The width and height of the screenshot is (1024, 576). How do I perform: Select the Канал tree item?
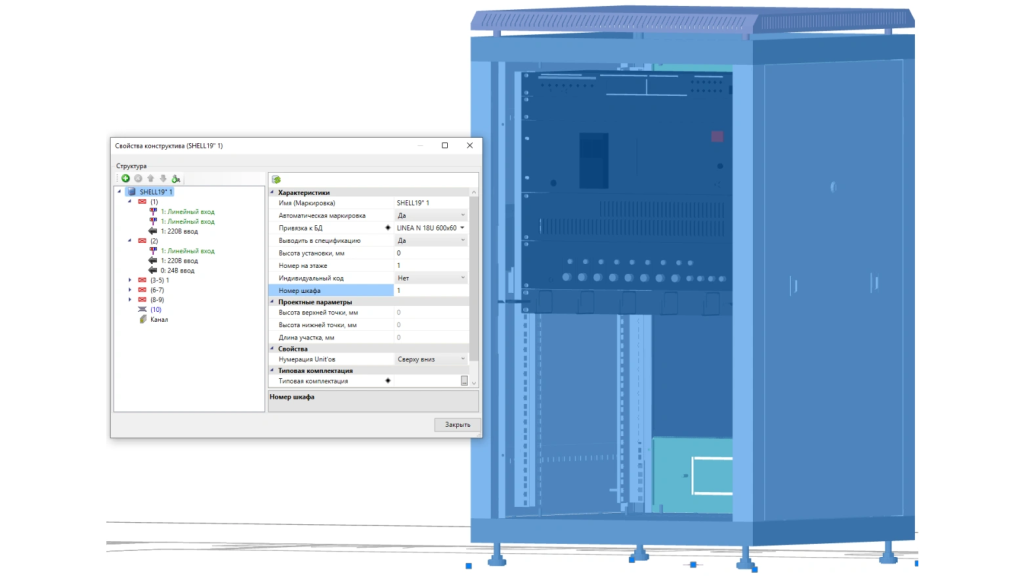pyautogui.click(x=159, y=320)
